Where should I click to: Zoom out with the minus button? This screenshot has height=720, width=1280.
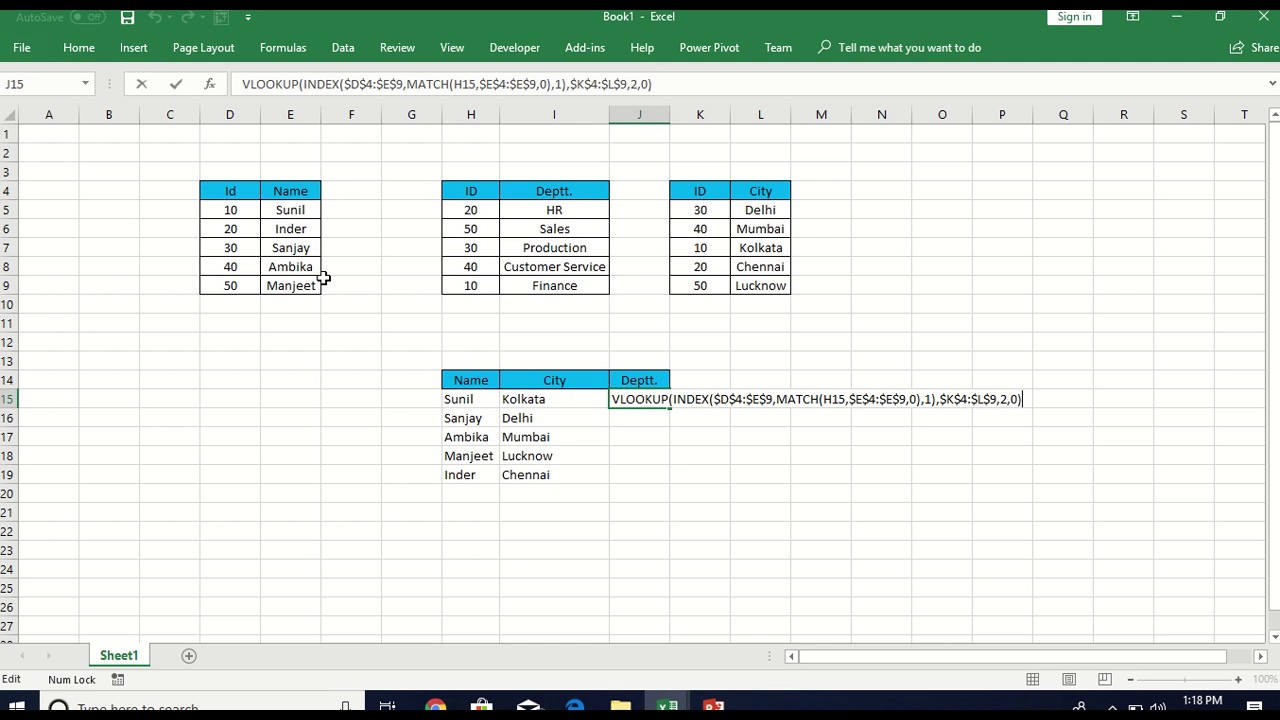1131,680
